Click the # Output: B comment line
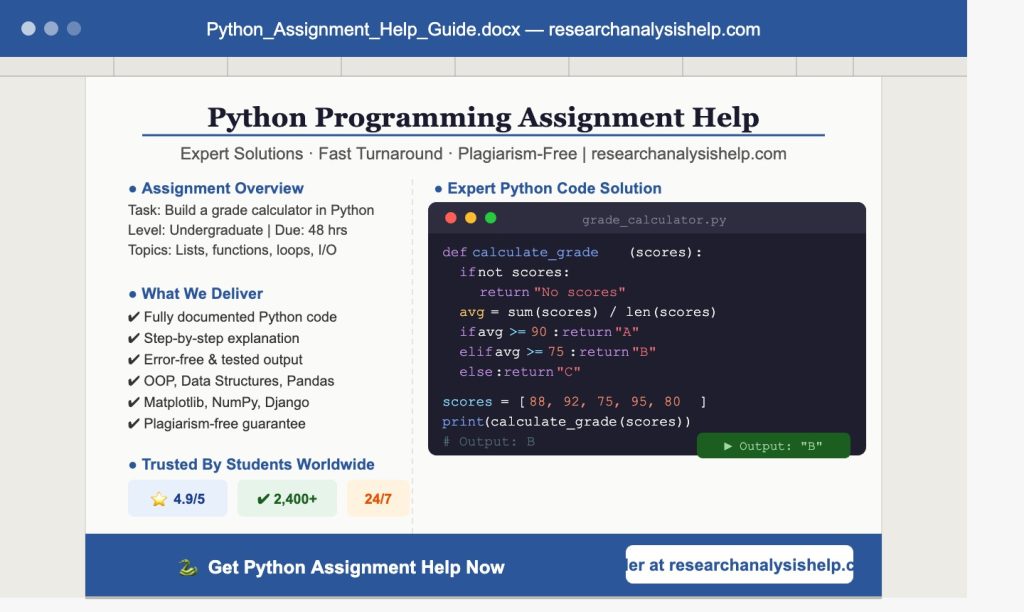 point(488,442)
